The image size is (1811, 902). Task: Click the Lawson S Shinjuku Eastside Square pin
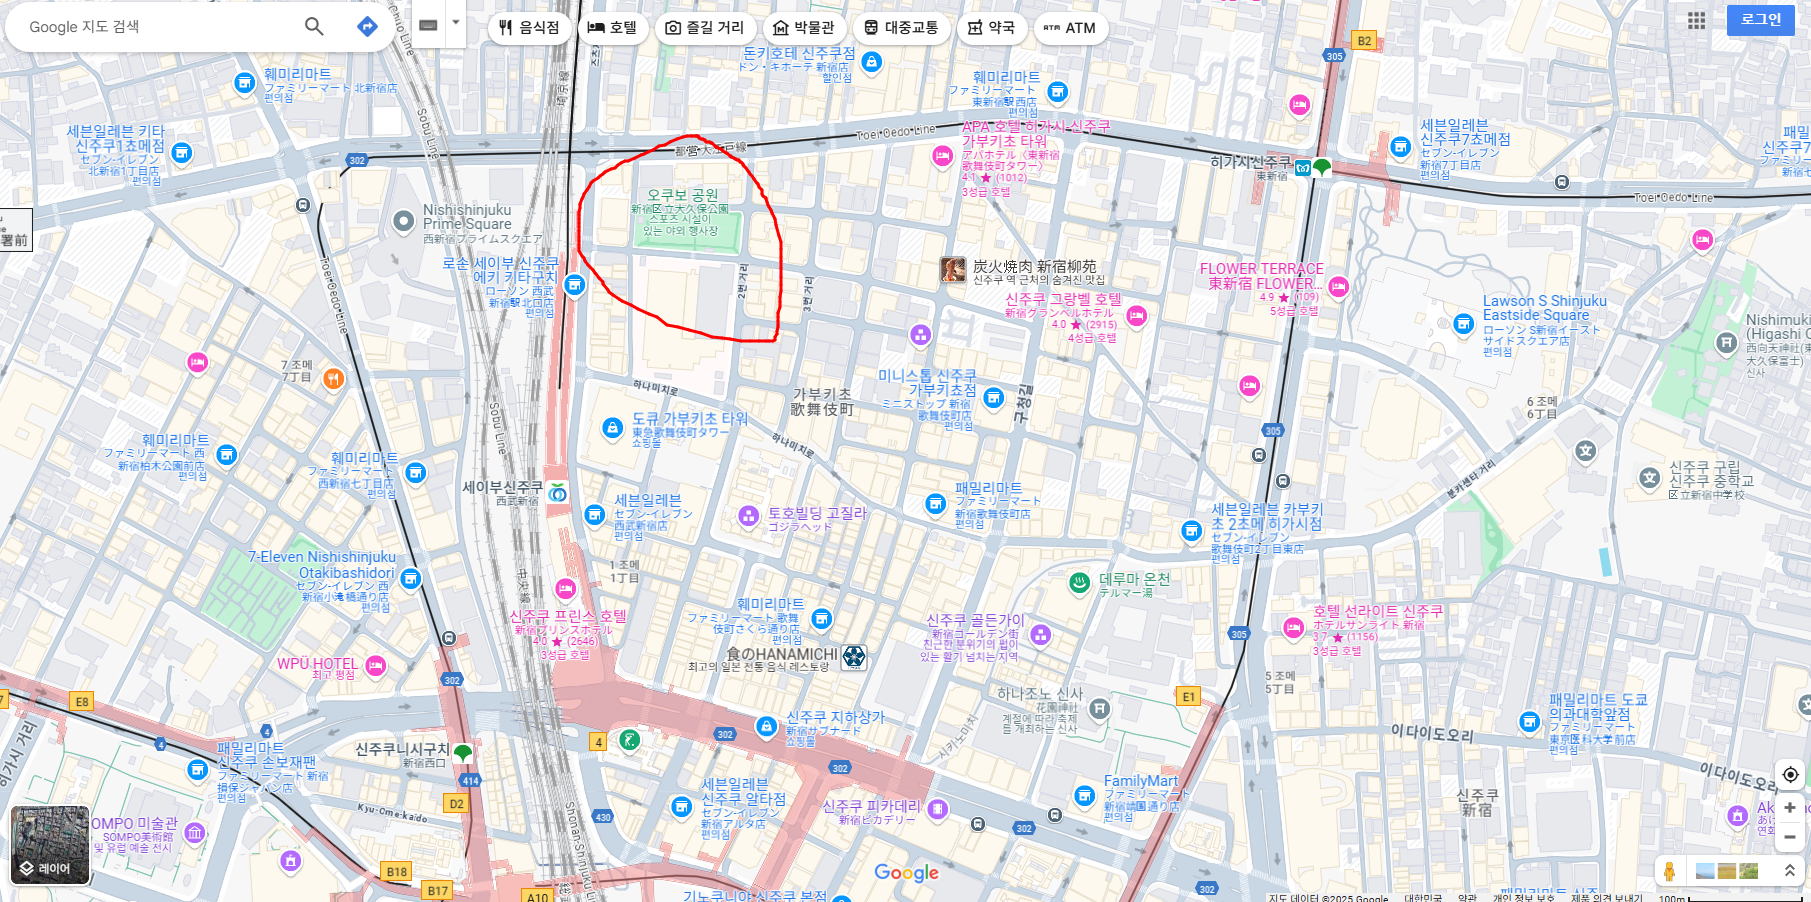point(1463,323)
